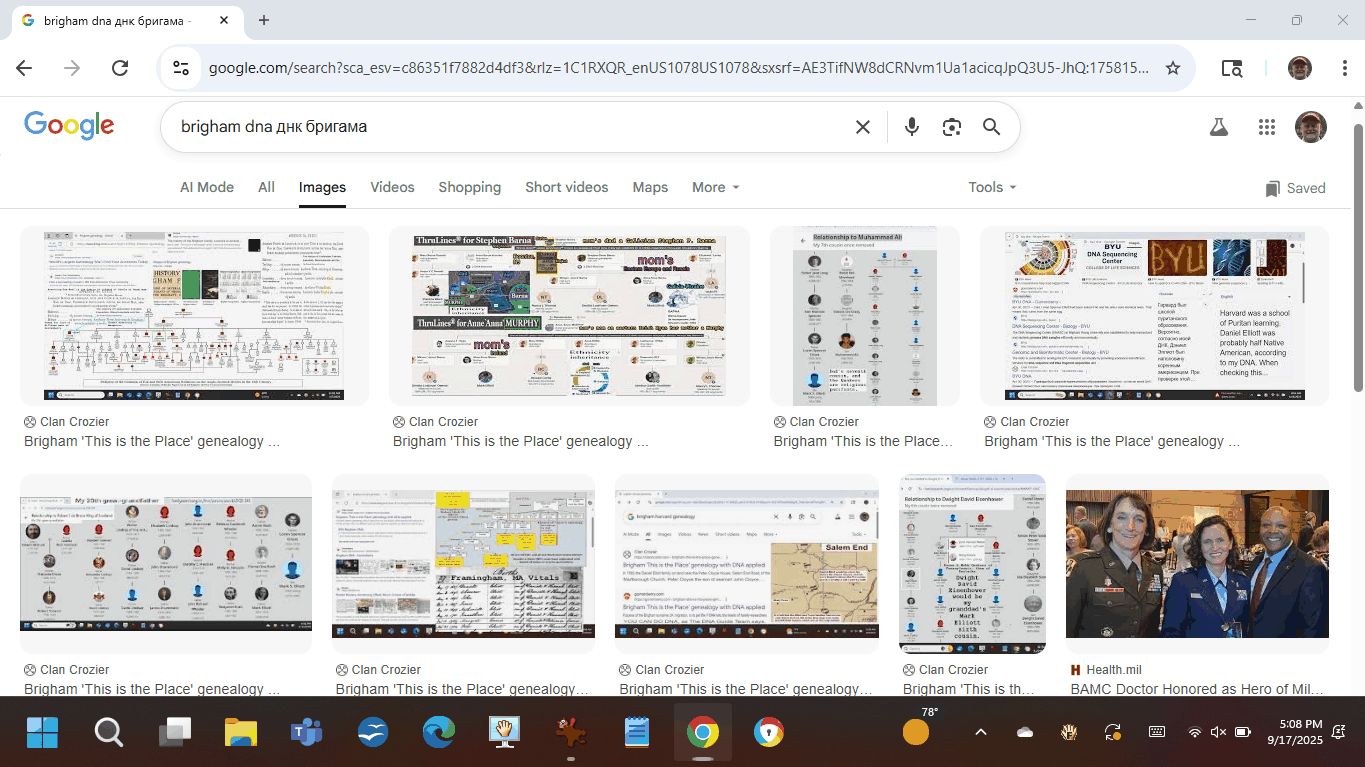Click the search query input field
The height and width of the screenshot is (767, 1365).
(500, 127)
